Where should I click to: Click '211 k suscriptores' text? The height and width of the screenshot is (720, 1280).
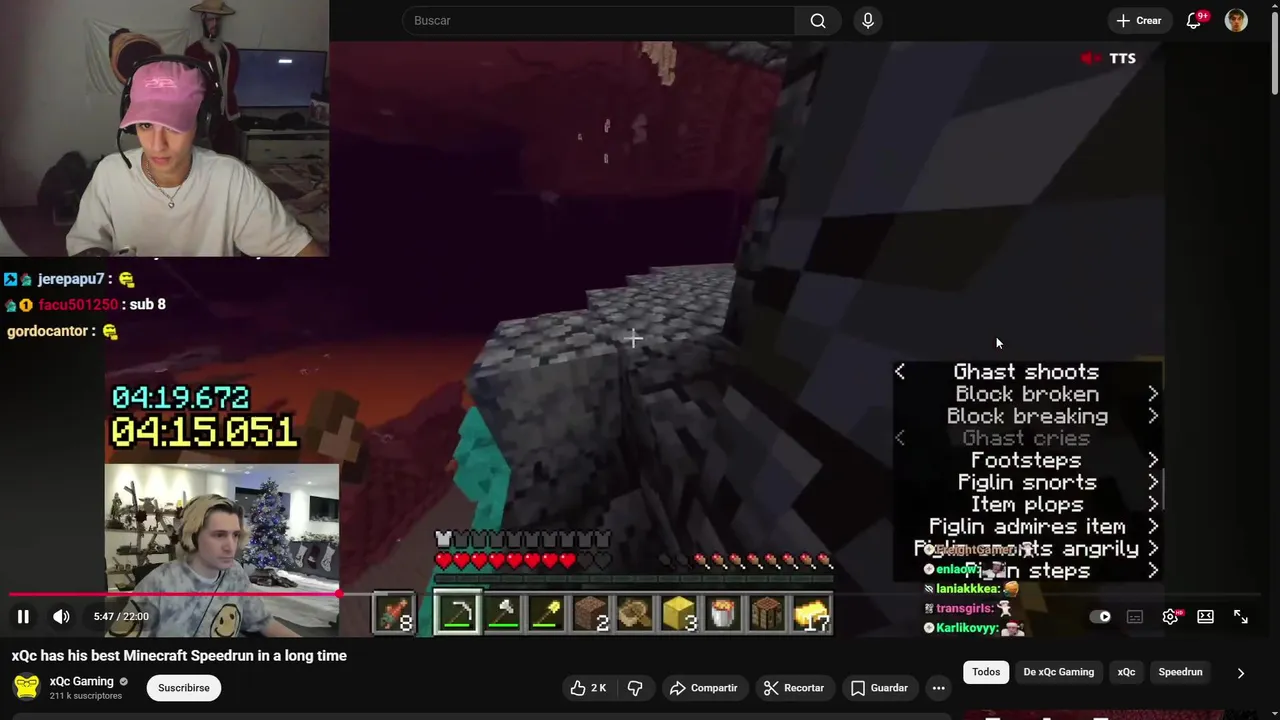click(86, 696)
